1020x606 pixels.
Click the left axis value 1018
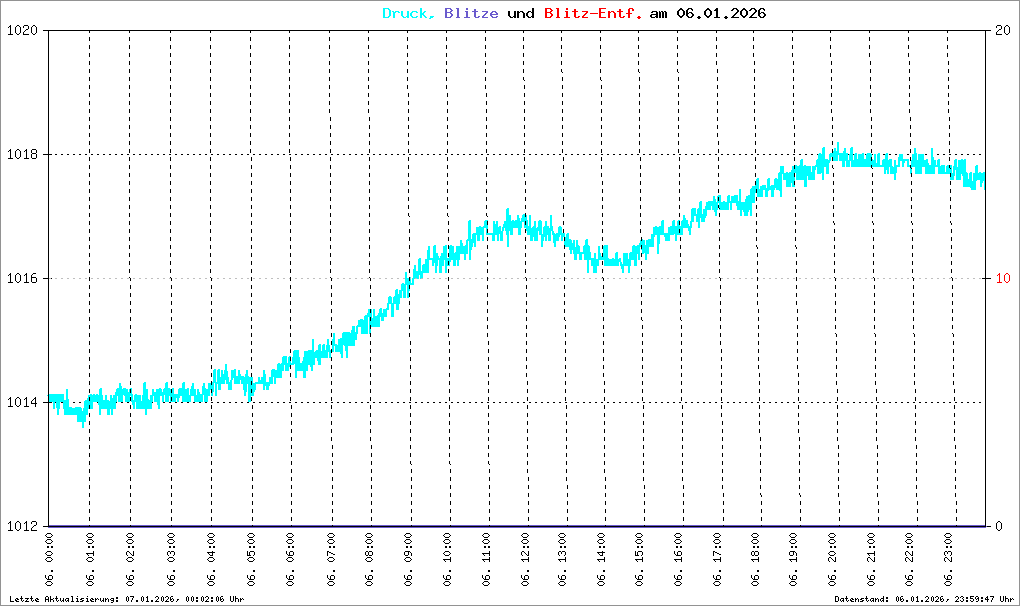[x=22, y=155]
